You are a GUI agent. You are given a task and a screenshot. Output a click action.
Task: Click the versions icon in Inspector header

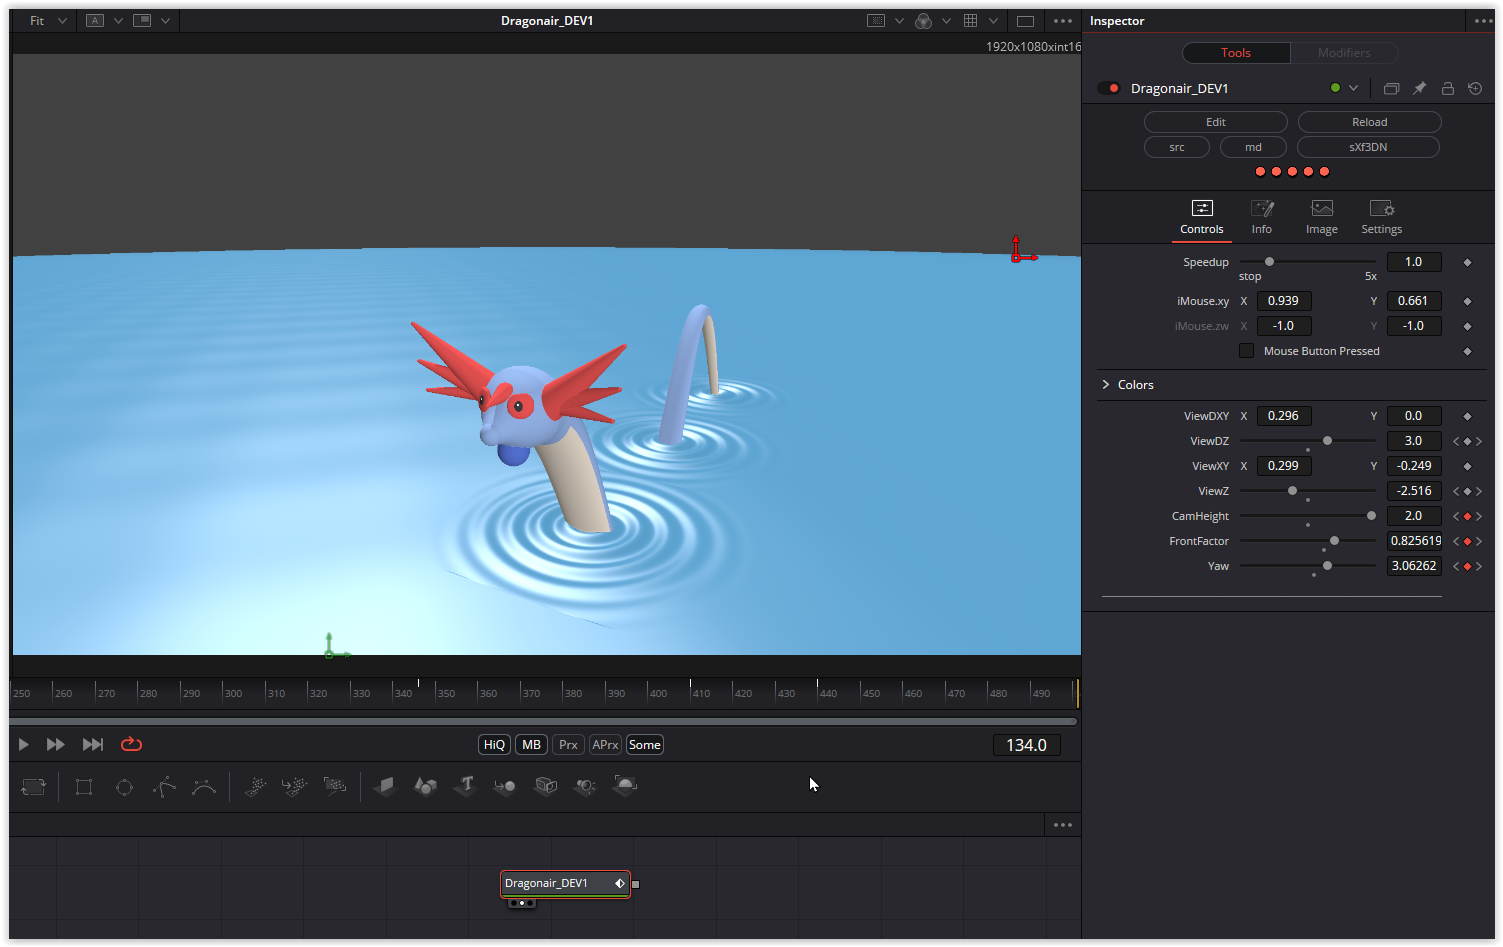click(x=1391, y=88)
